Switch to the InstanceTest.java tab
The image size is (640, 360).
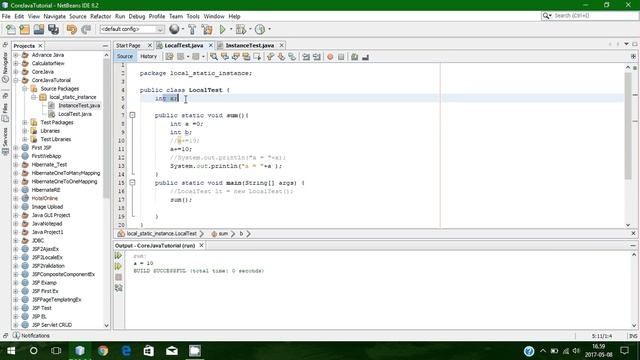(250, 45)
